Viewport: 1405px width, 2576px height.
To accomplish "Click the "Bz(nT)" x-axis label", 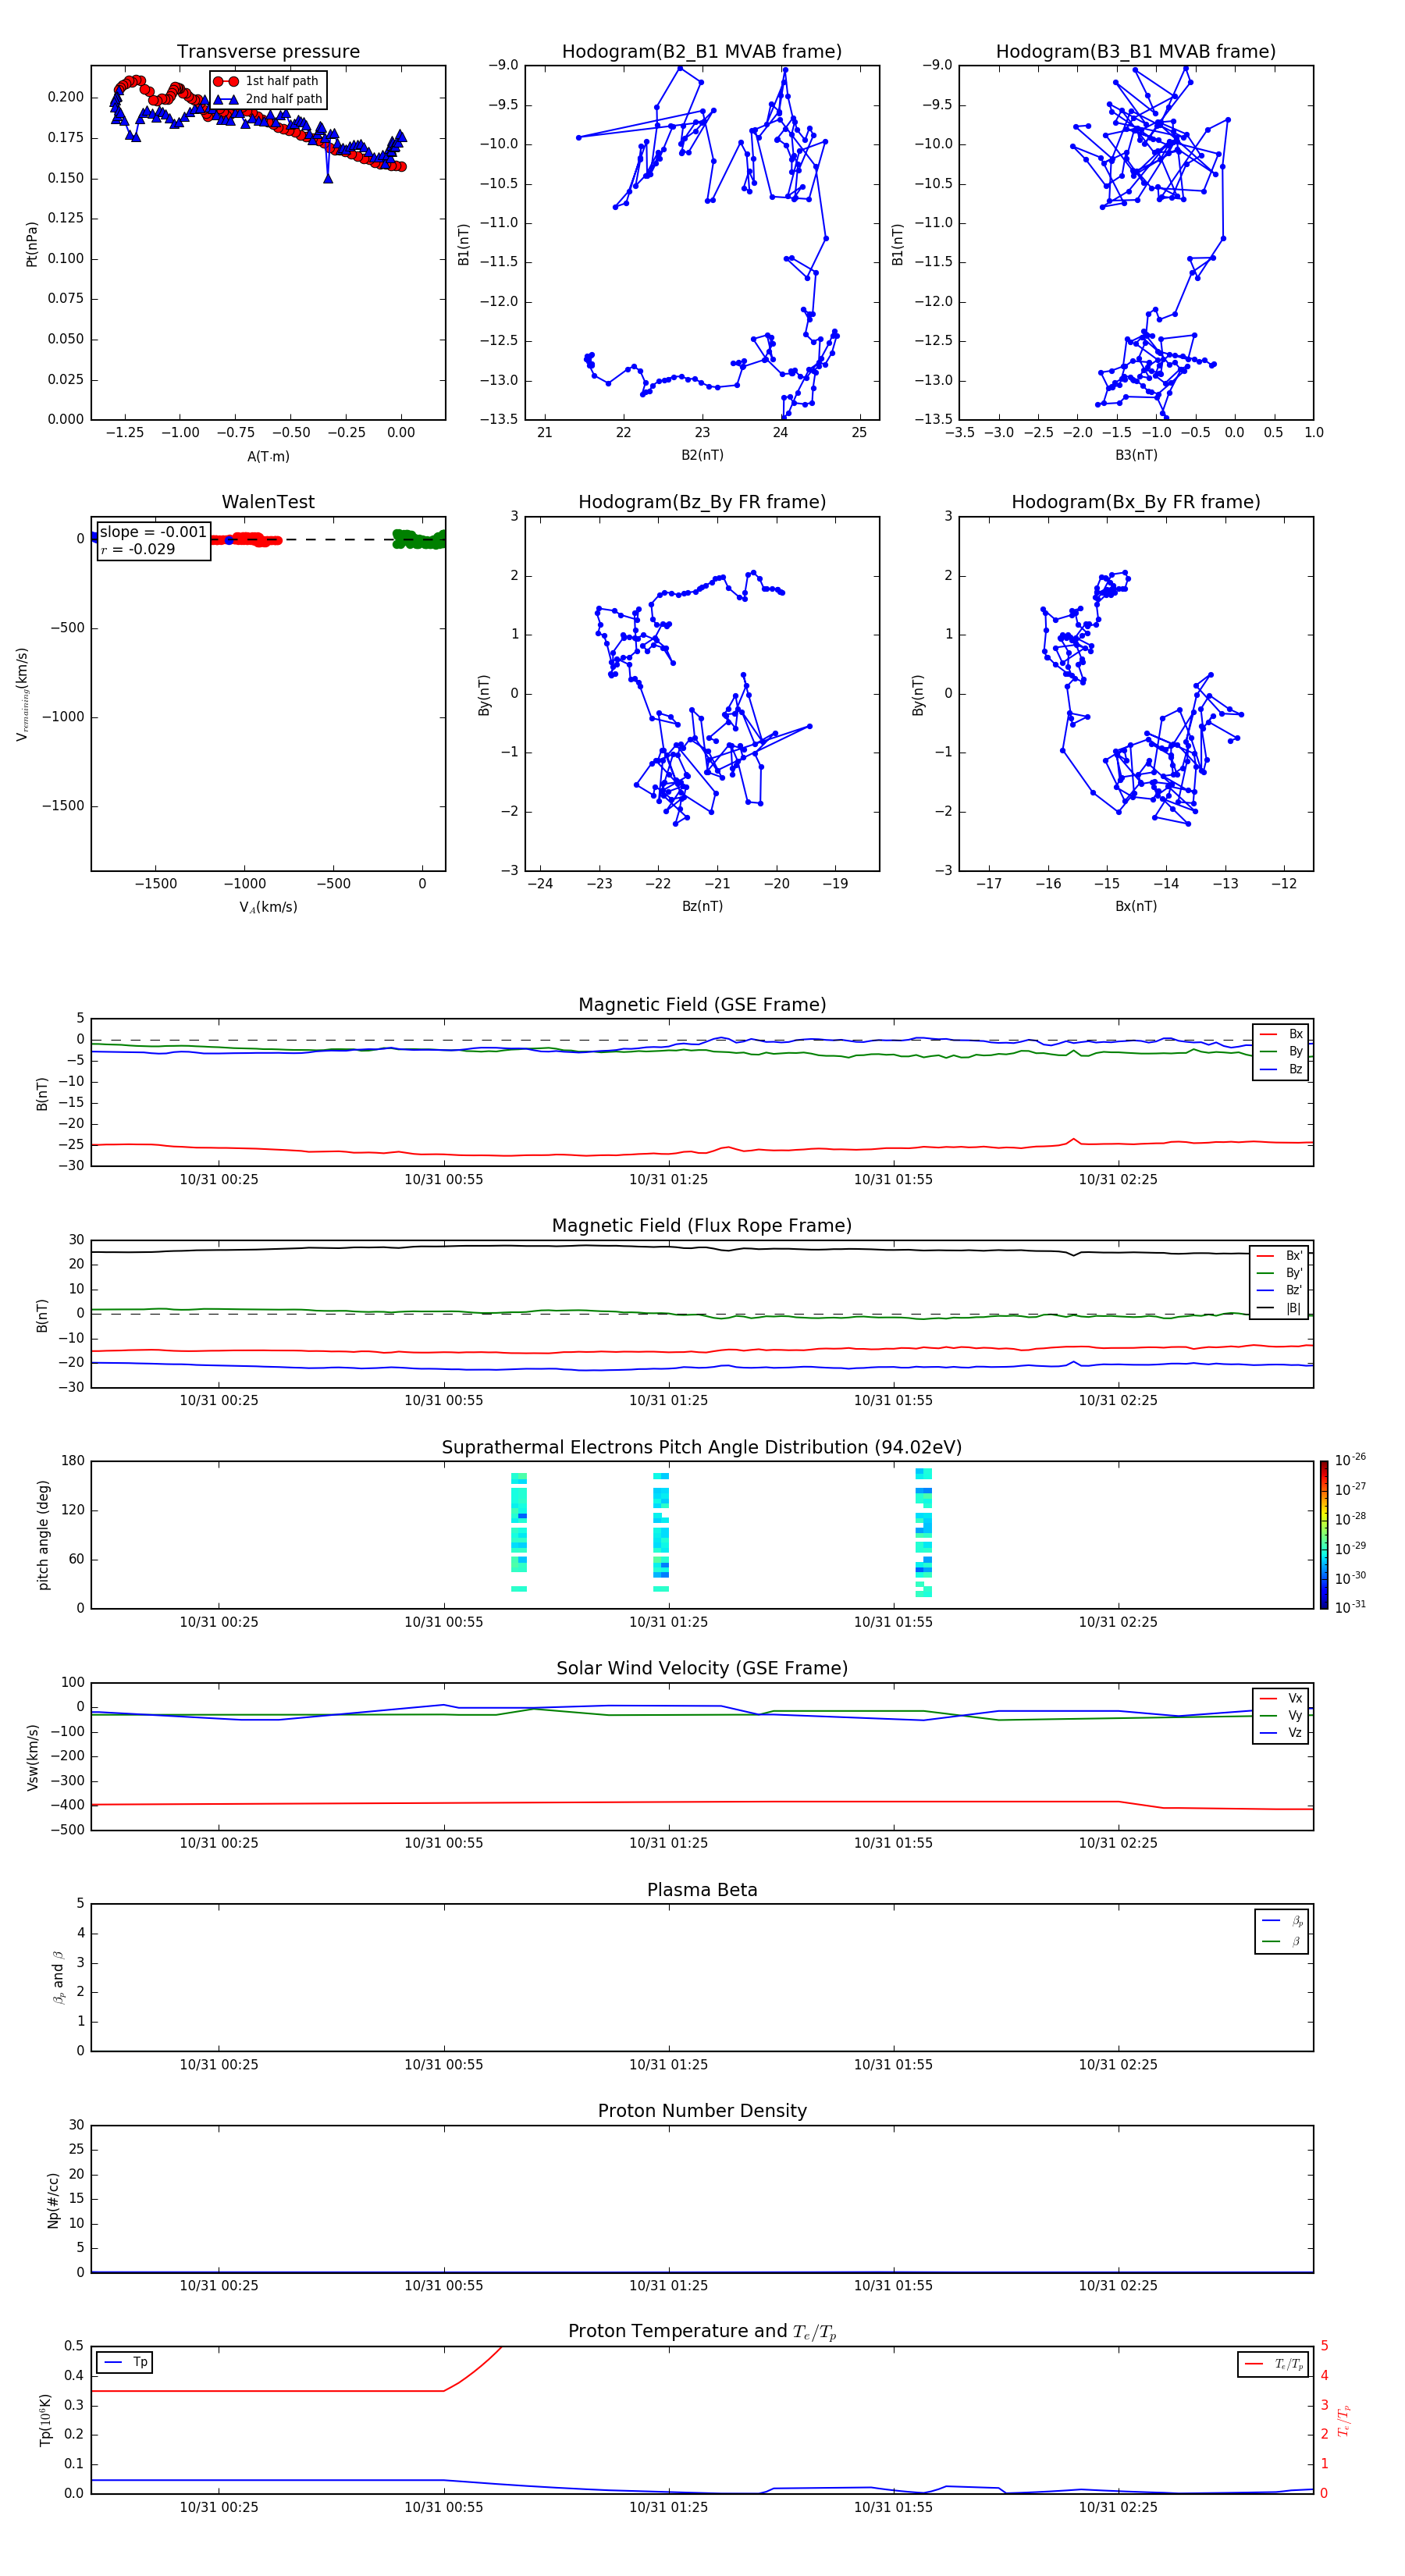I will click(702, 906).
